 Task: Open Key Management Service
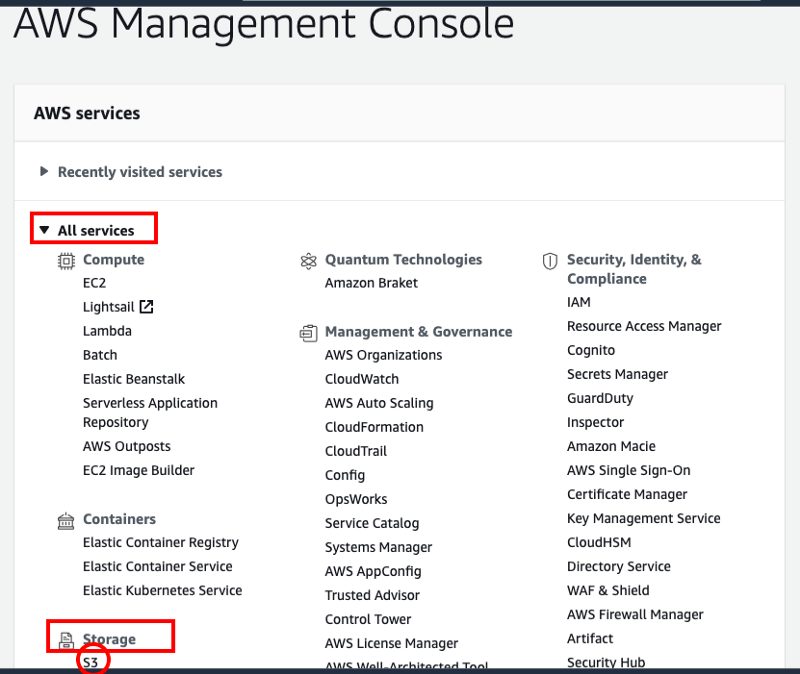point(643,518)
